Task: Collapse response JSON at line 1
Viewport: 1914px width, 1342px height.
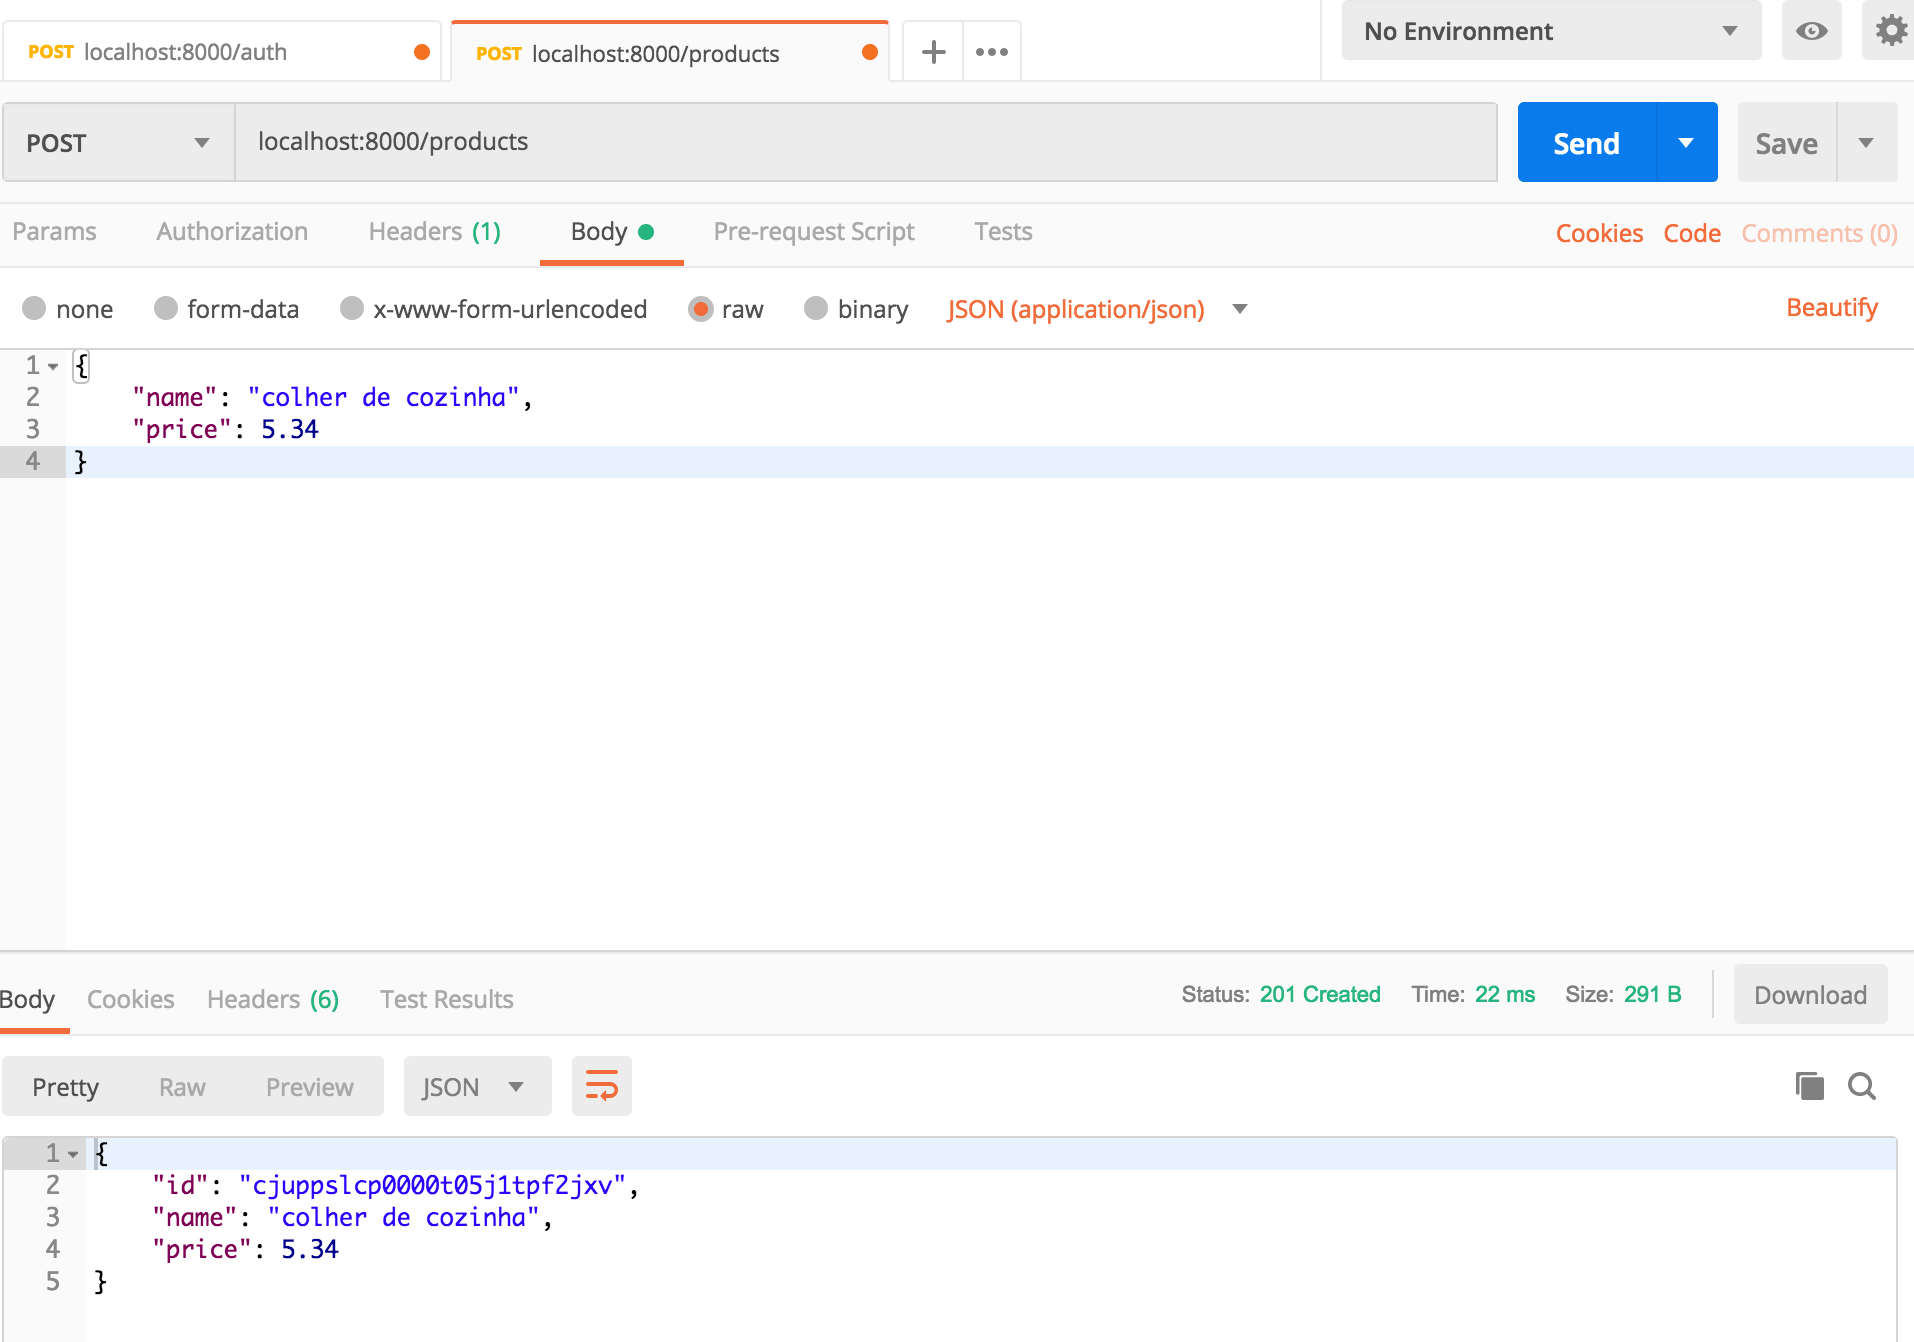Action: 73,1154
